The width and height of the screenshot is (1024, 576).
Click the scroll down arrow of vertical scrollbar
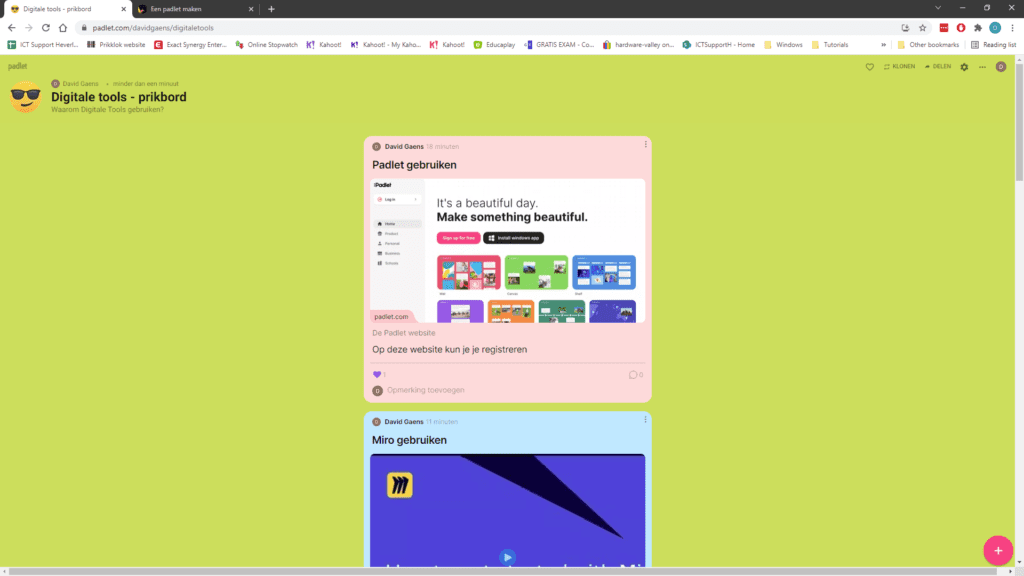1019,562
